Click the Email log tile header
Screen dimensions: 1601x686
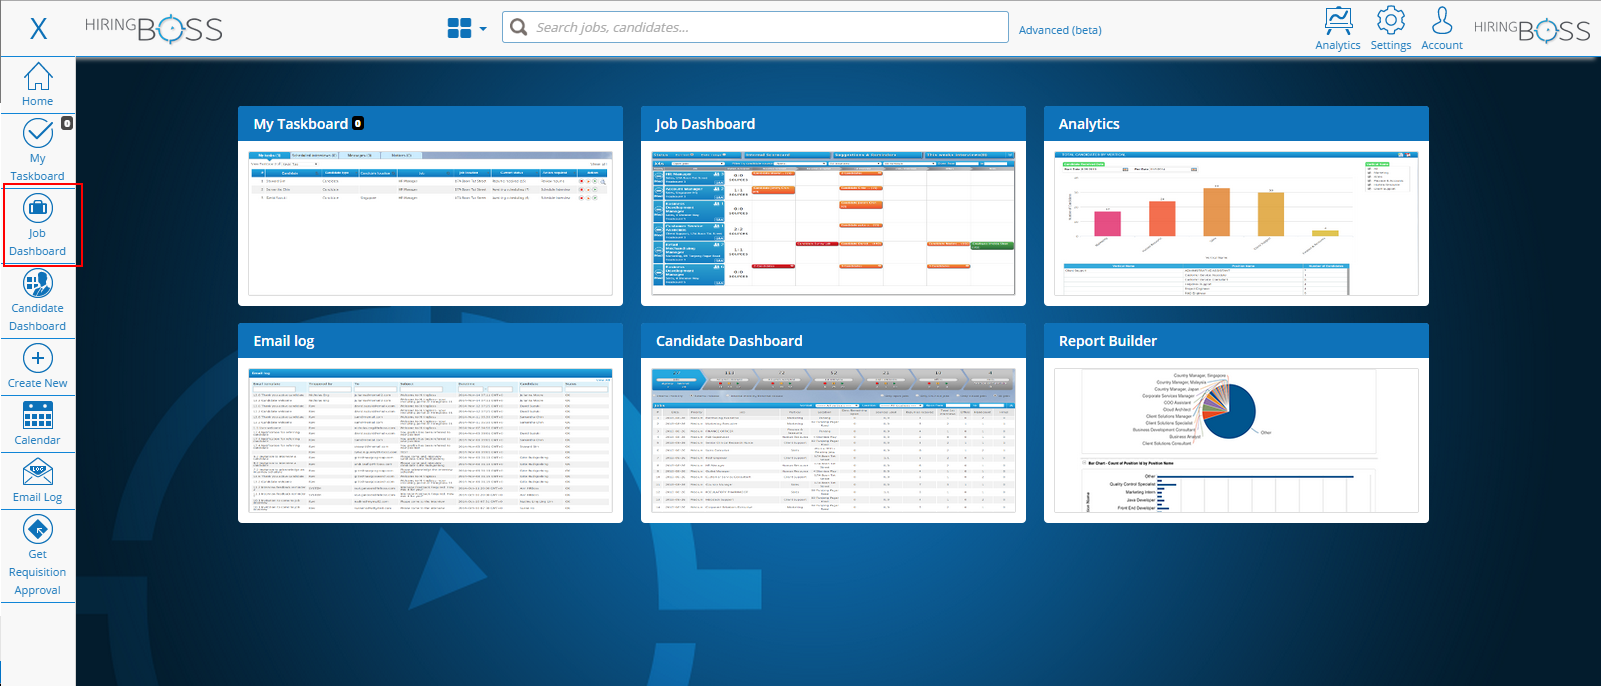[x=430, y=341]
